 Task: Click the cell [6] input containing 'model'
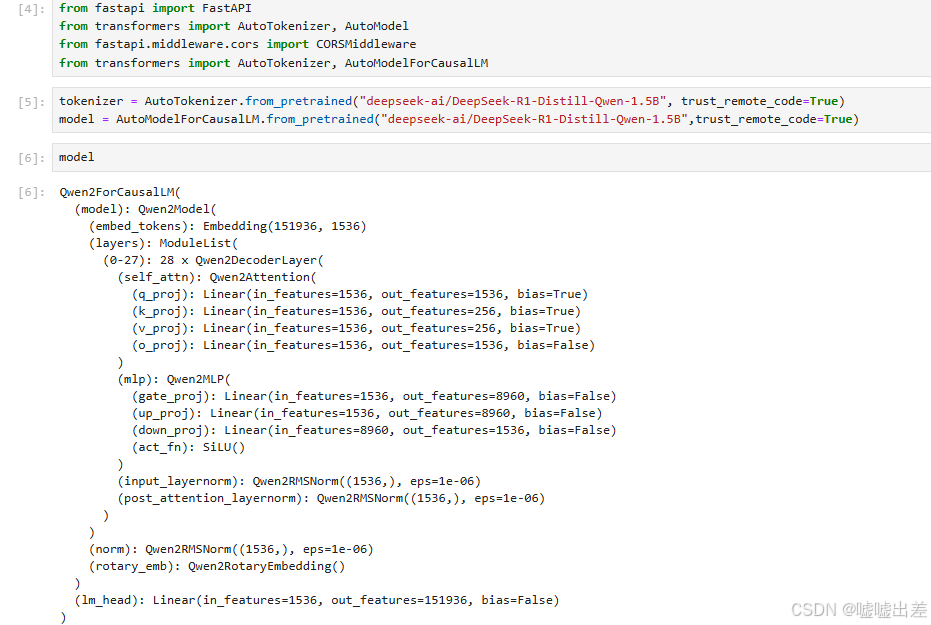pos(492,157)
